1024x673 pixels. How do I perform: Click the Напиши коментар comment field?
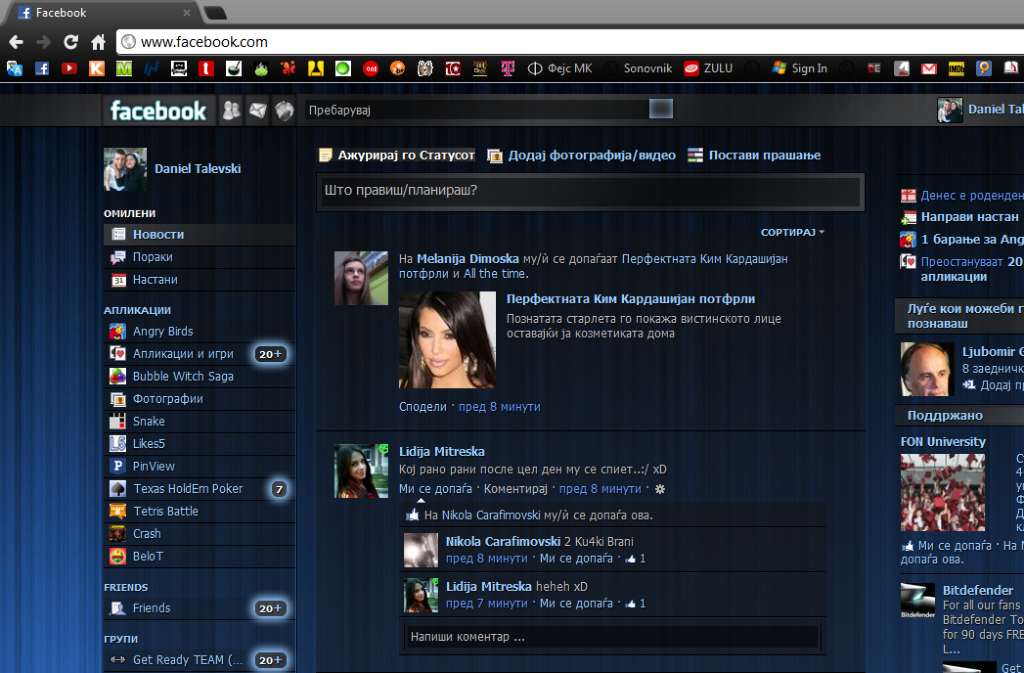pyautogui.click(x=611, y=636)
